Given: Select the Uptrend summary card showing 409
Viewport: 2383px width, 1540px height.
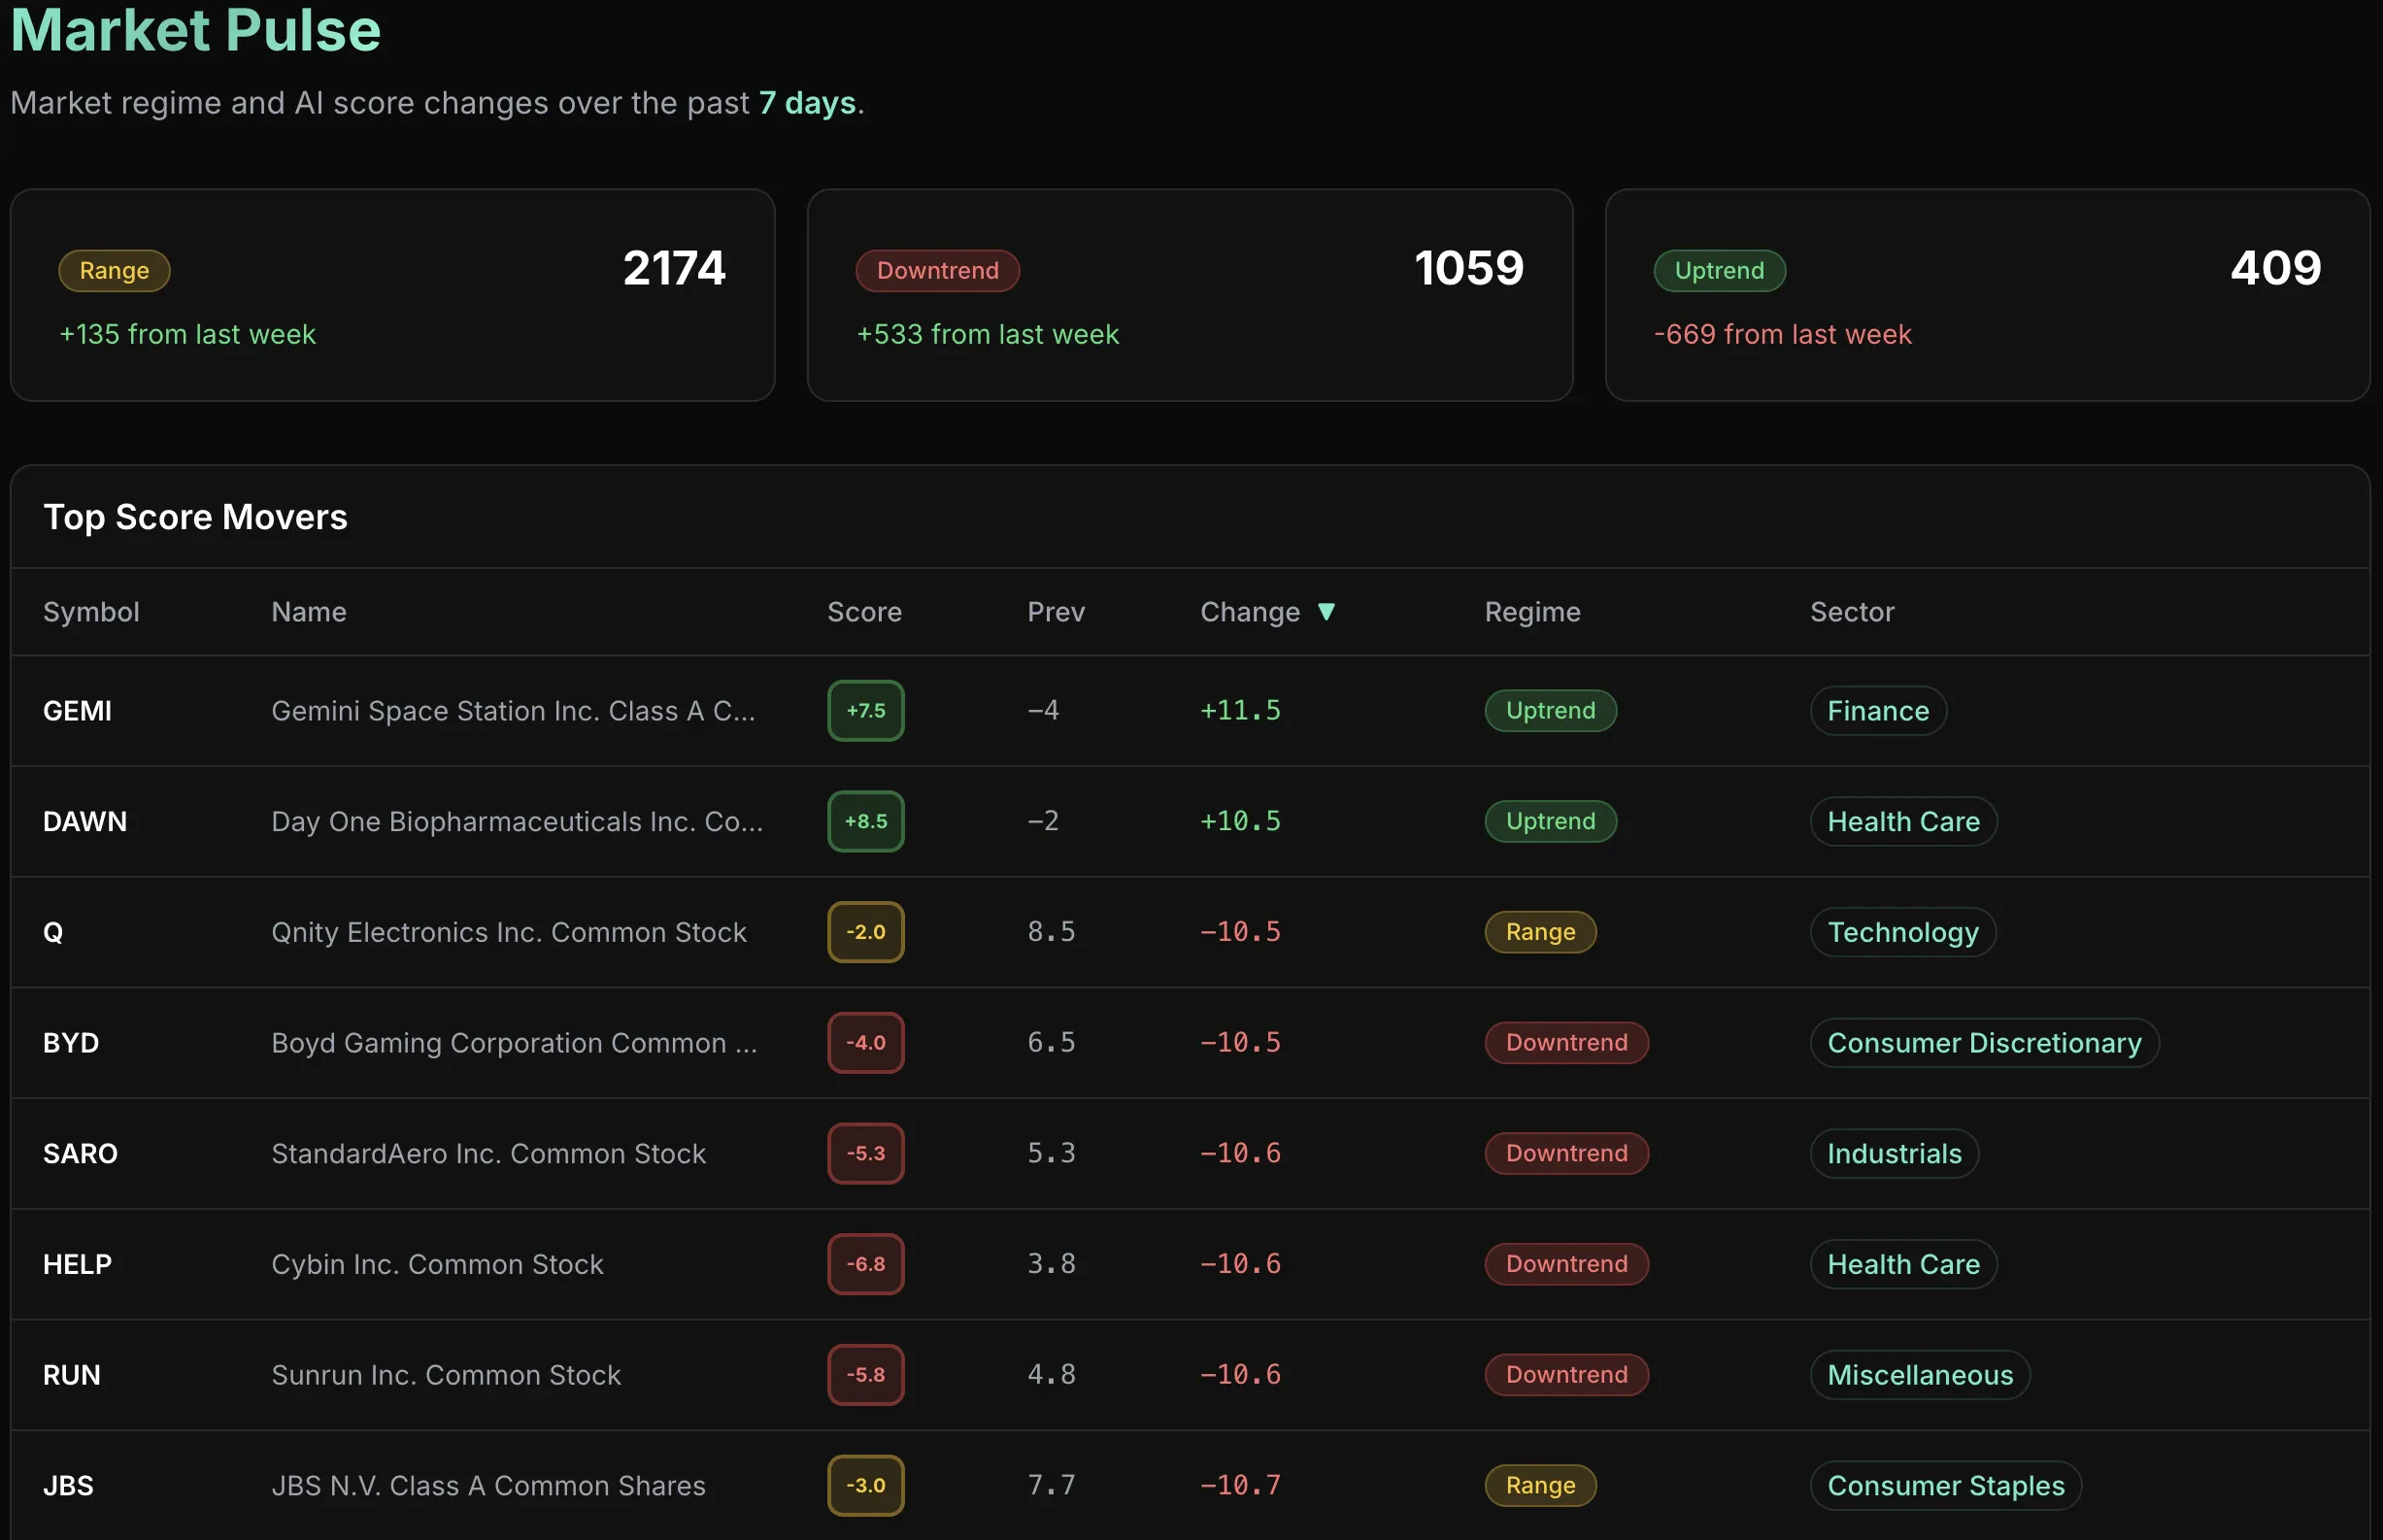Looking at the screenshot, I should pos(1986,296).
